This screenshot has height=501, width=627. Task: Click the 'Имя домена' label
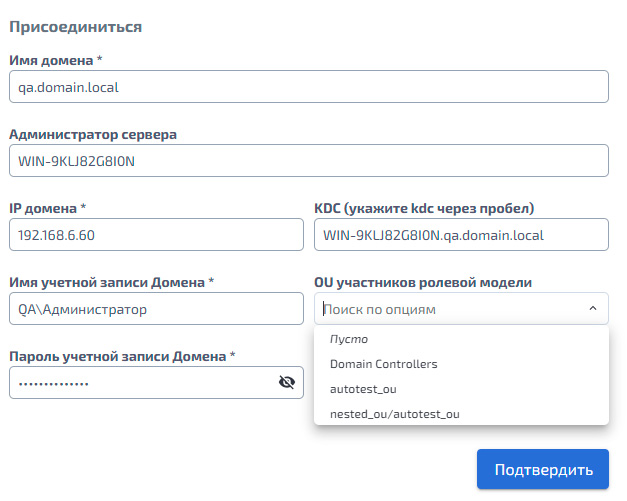[x=56, y=60]
